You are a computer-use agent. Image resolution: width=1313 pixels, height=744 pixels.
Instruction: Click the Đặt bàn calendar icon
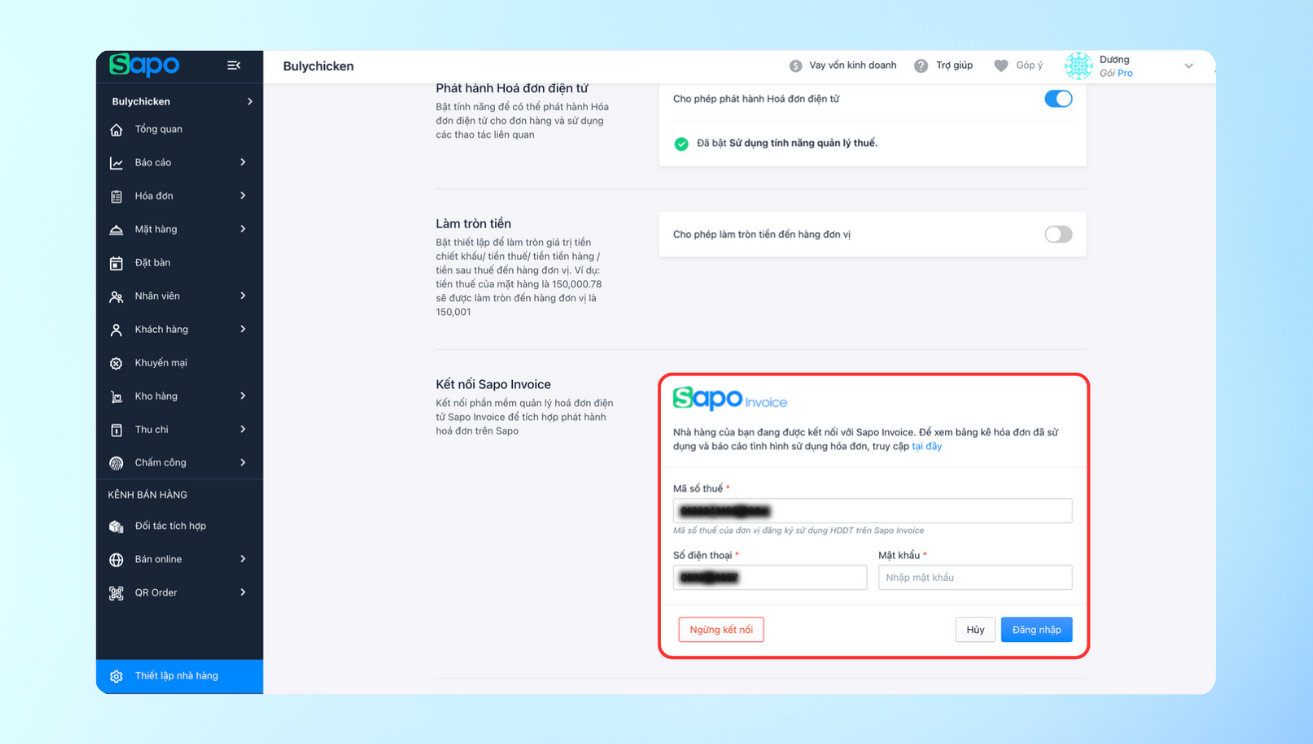click(x=116, y=263)
